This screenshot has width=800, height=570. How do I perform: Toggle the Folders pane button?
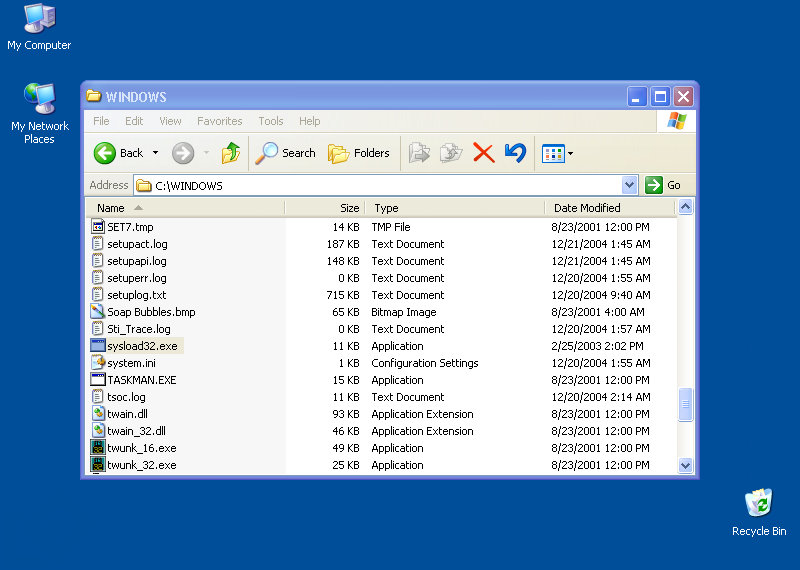(x=359, y=153)
